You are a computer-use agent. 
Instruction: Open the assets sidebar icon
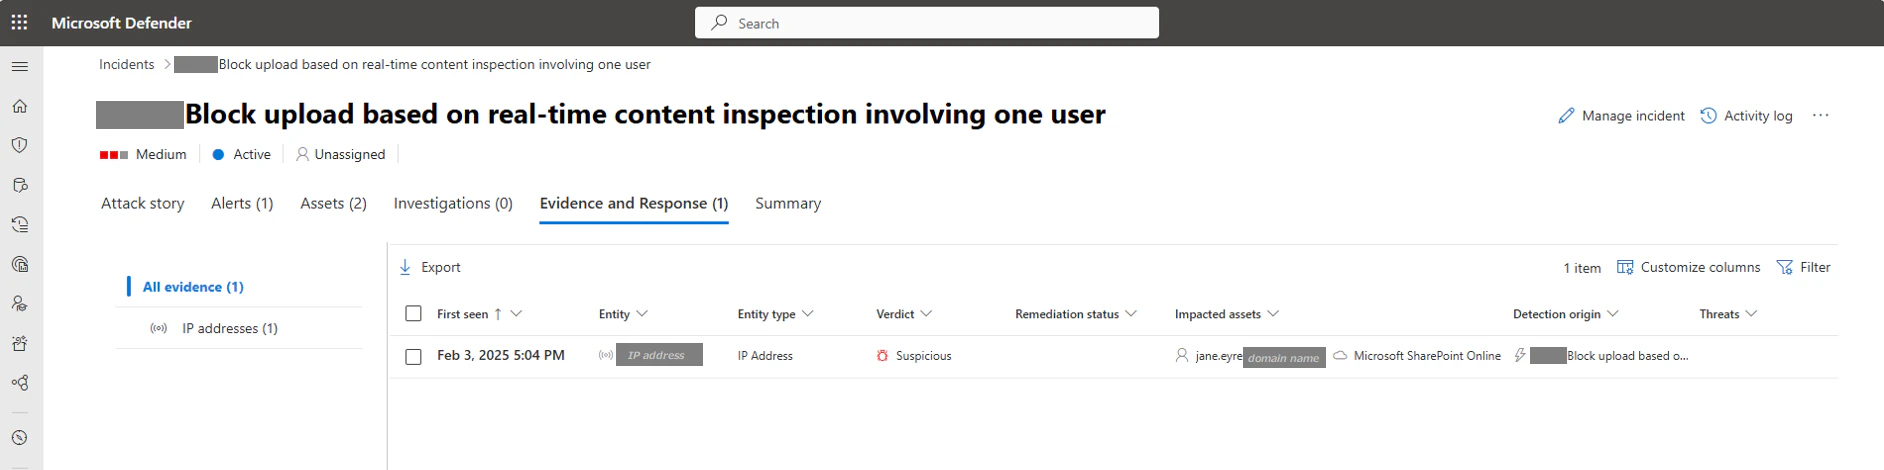20,343
